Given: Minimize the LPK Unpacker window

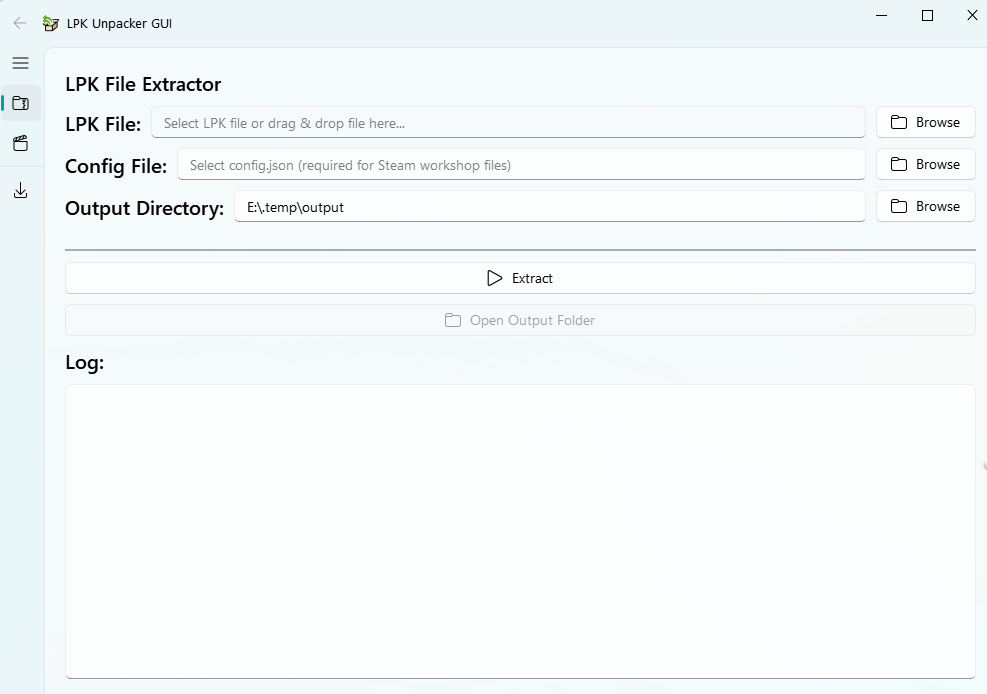Looking at the screenshot, I should coord(882,16).
